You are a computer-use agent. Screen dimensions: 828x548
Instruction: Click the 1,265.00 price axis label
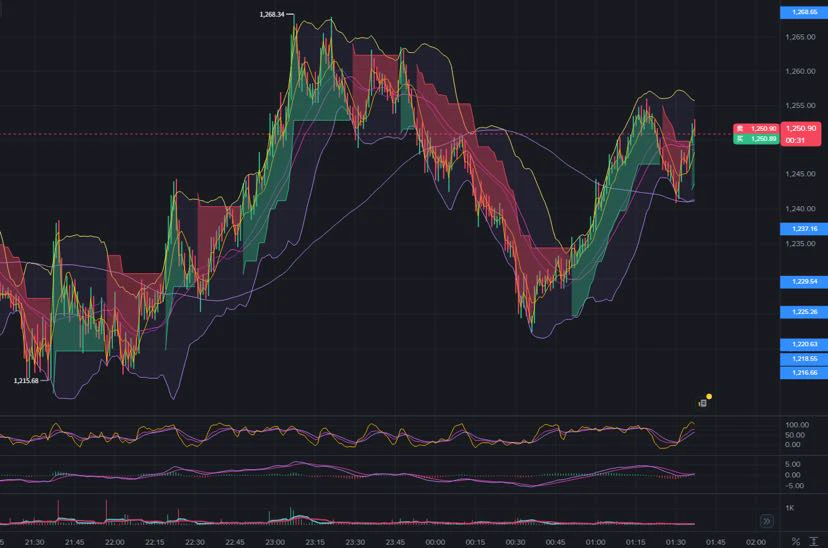[800, 37]
